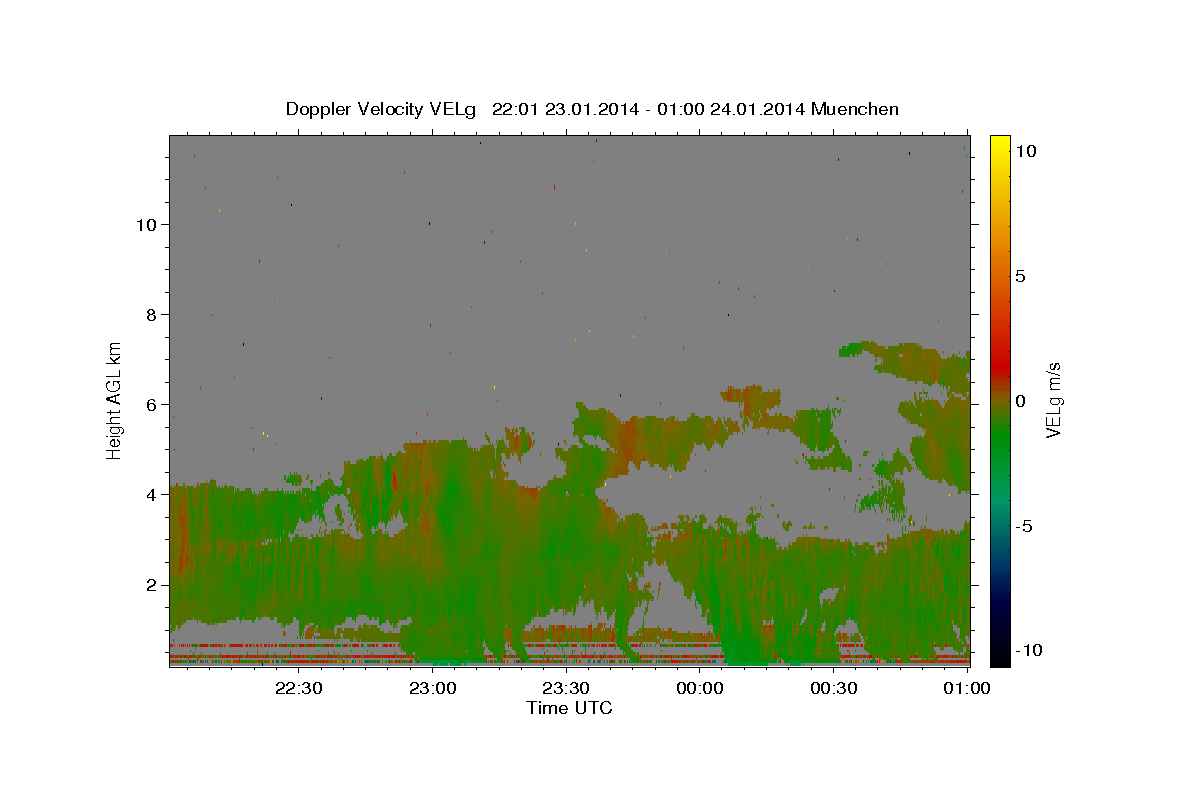Click the colorbar label '0'

tap(1020, 401)
